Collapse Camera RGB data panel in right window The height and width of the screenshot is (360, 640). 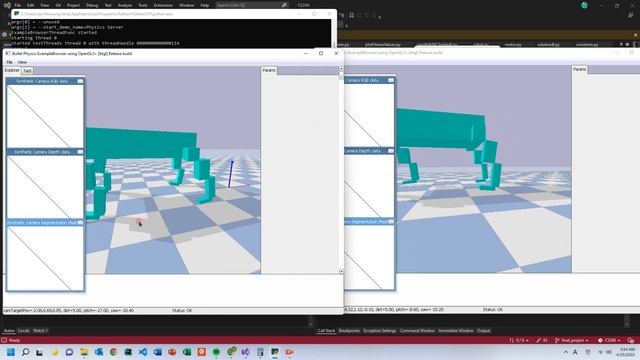(391, 80)
